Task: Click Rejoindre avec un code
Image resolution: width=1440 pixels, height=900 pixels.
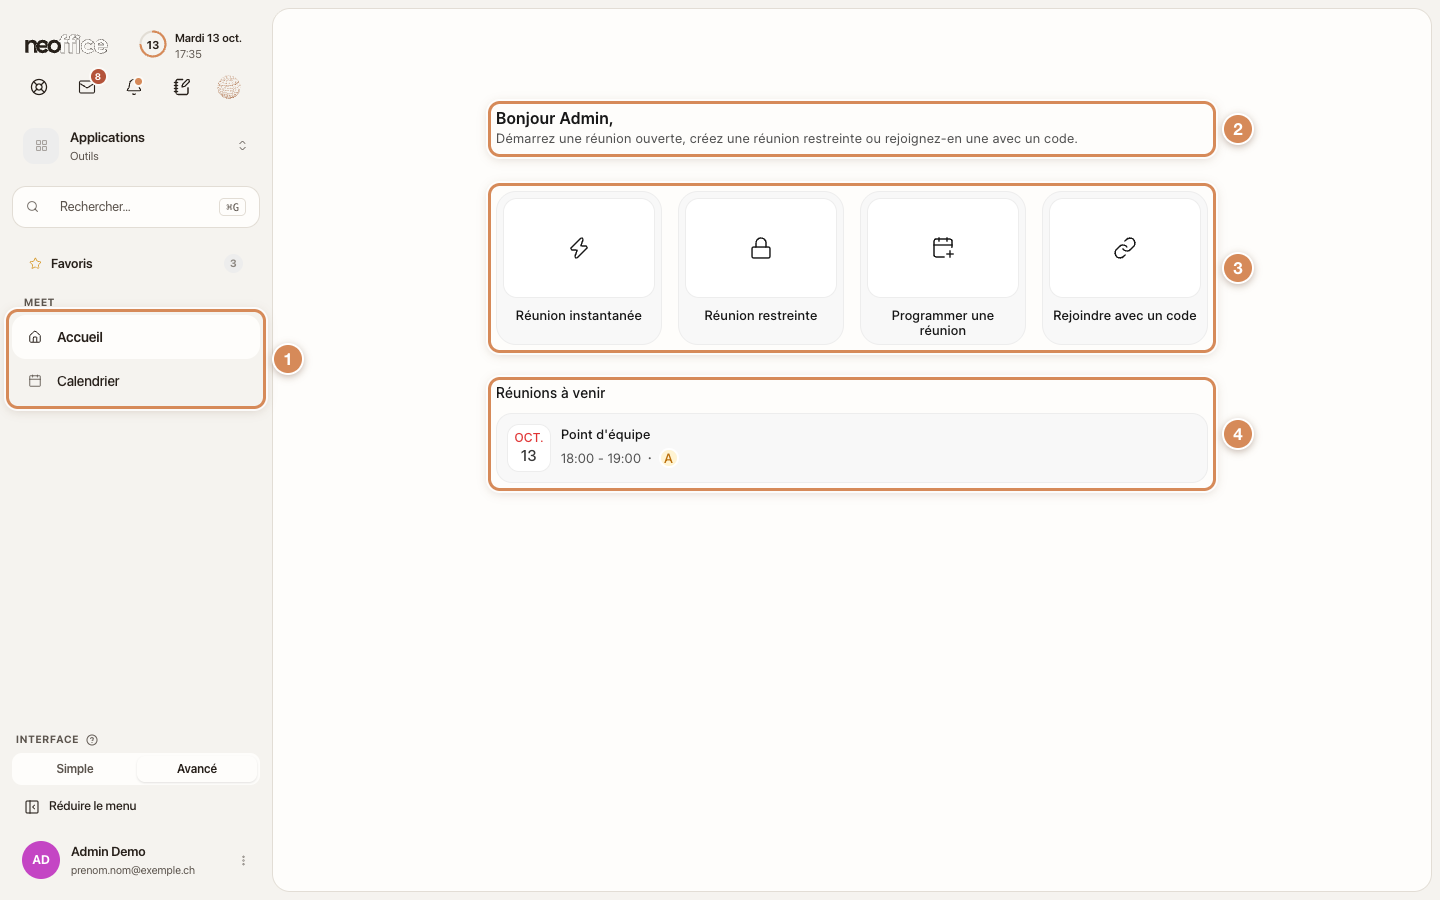Action: click(x=1125, y=268)
